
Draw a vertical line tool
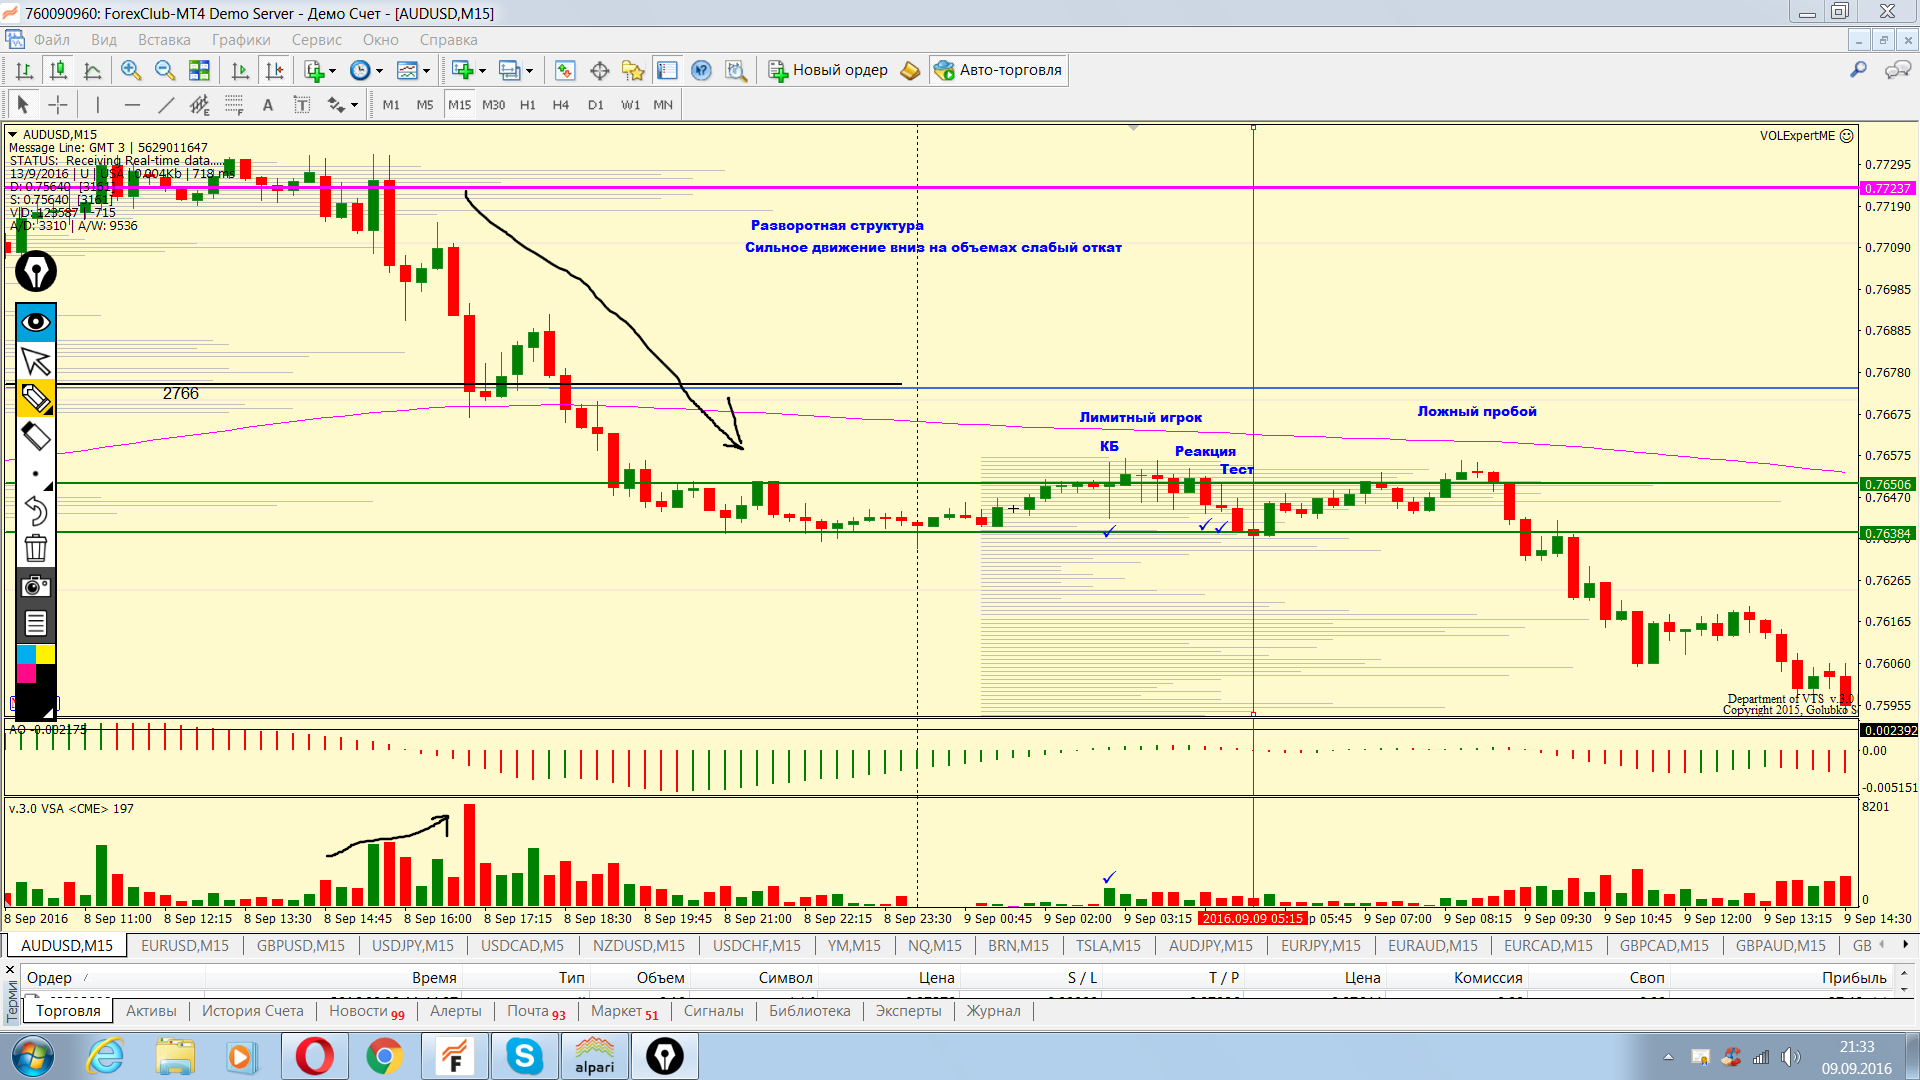click(97, 104)
